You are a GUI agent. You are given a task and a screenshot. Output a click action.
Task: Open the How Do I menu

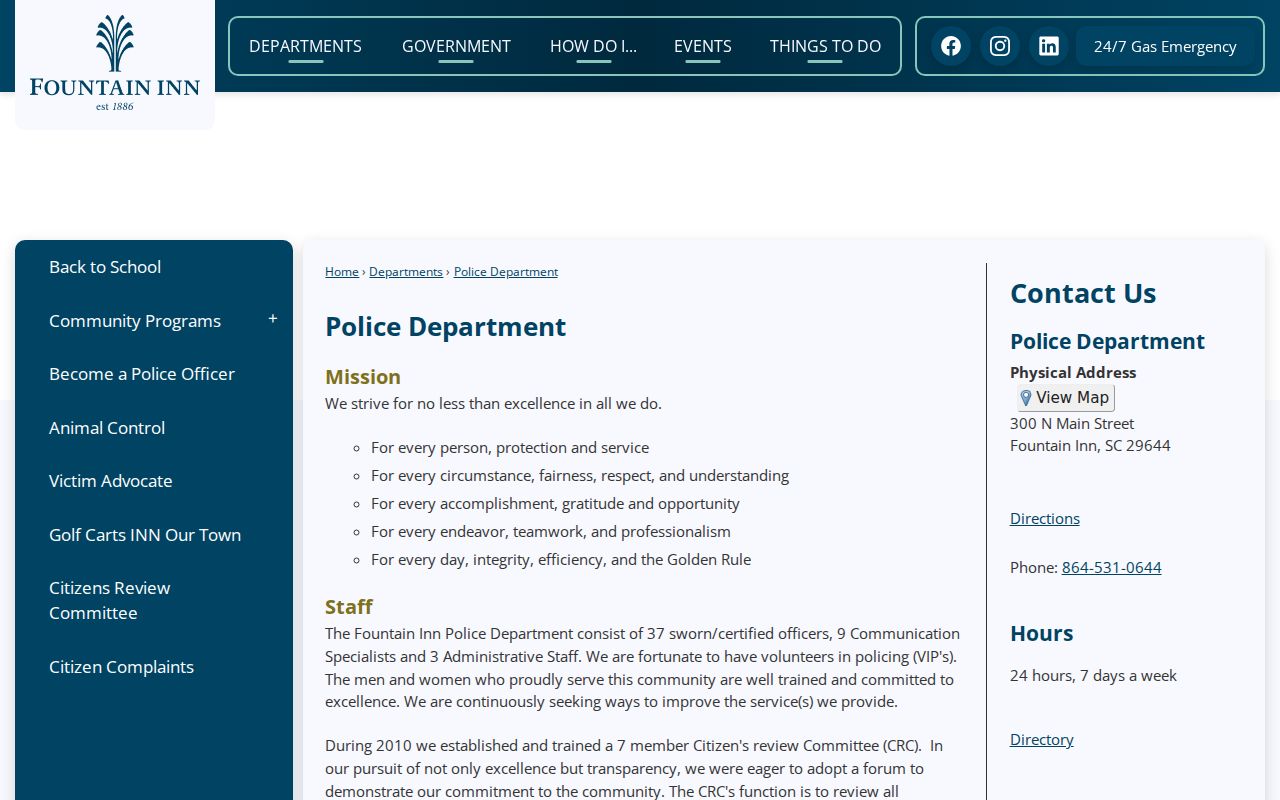click(593, 46)
